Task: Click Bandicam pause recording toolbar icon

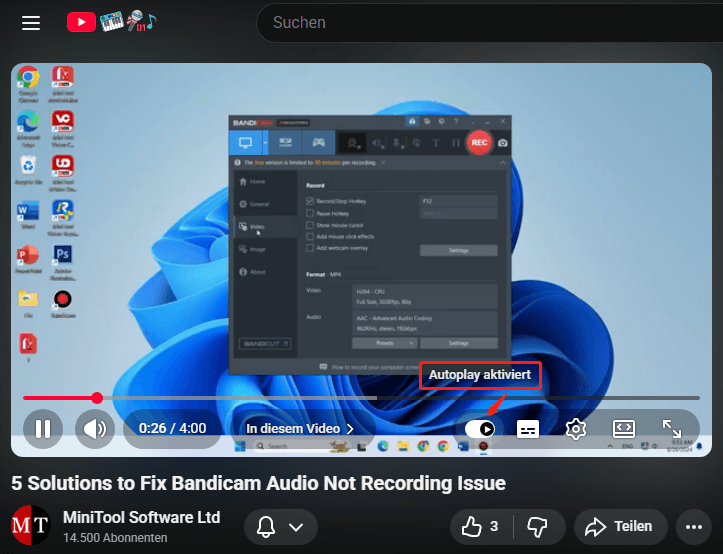Action: click(456, 143)
